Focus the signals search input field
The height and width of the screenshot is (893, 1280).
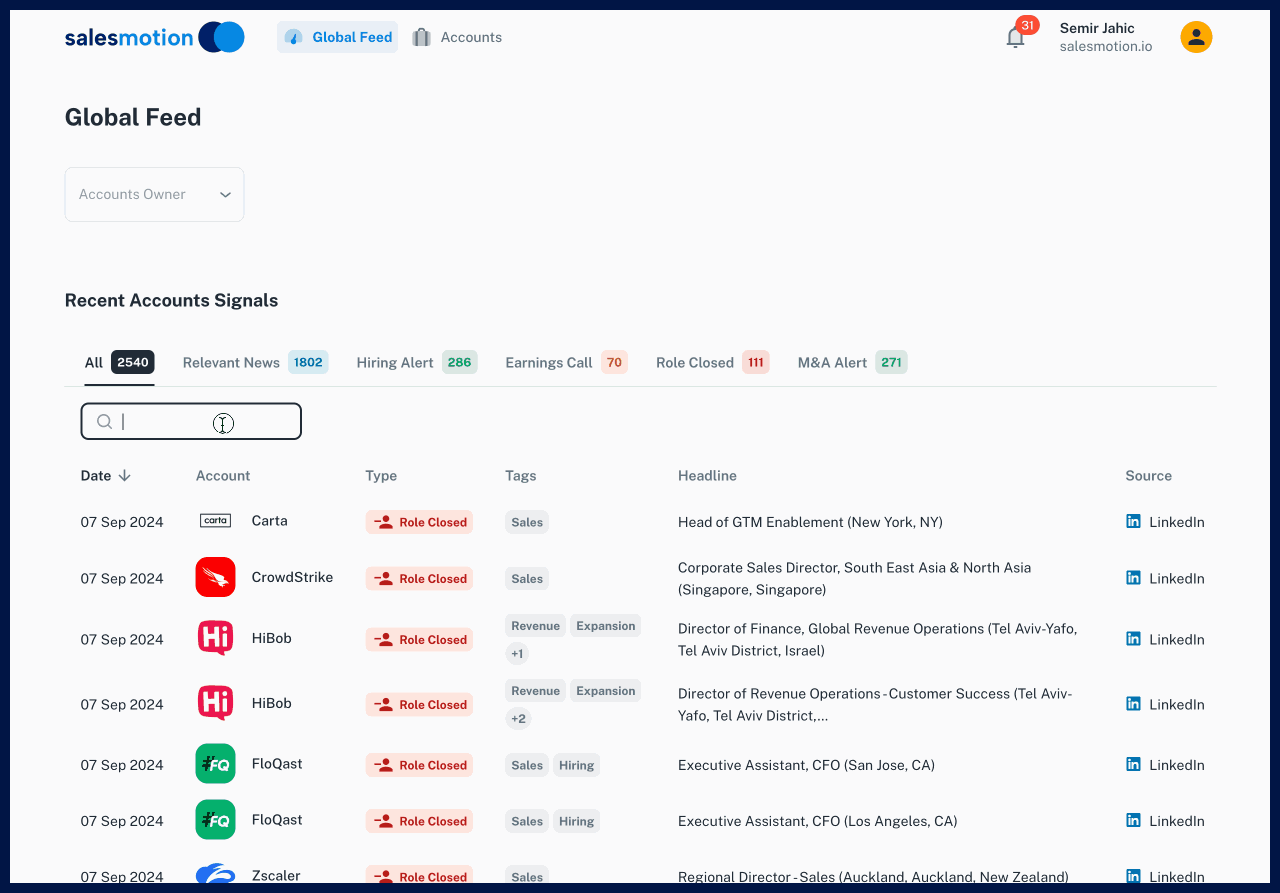coord(200,422)
